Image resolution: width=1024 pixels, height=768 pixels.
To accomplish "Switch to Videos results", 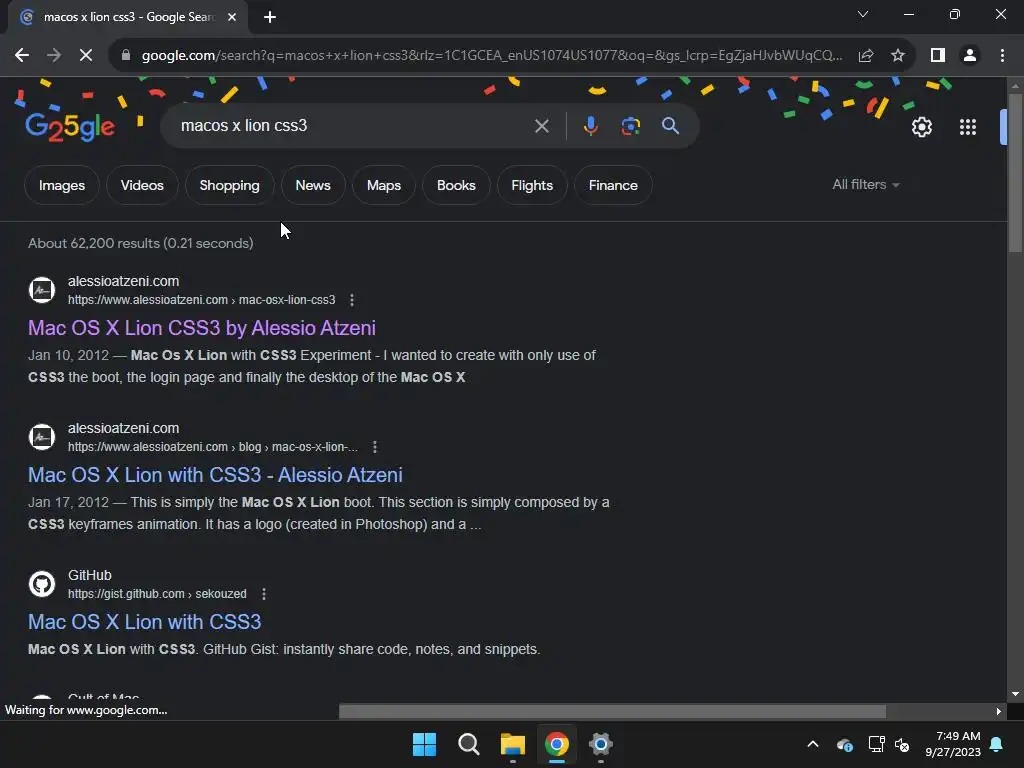I will [142, 185].
